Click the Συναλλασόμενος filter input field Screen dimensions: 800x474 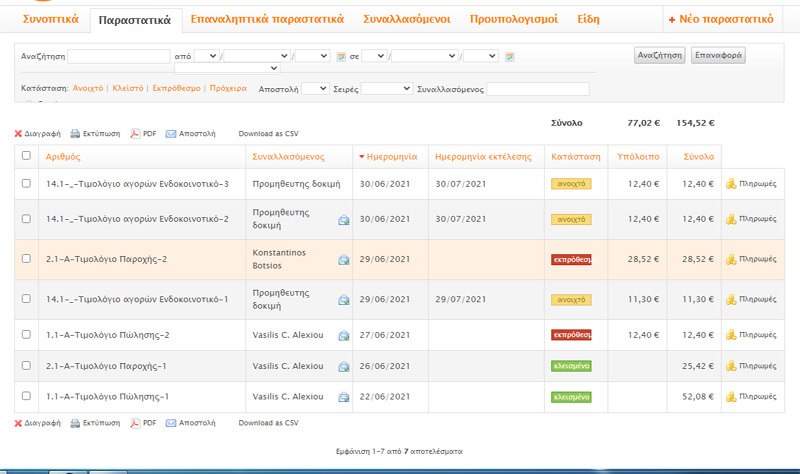tap(537, 89)
